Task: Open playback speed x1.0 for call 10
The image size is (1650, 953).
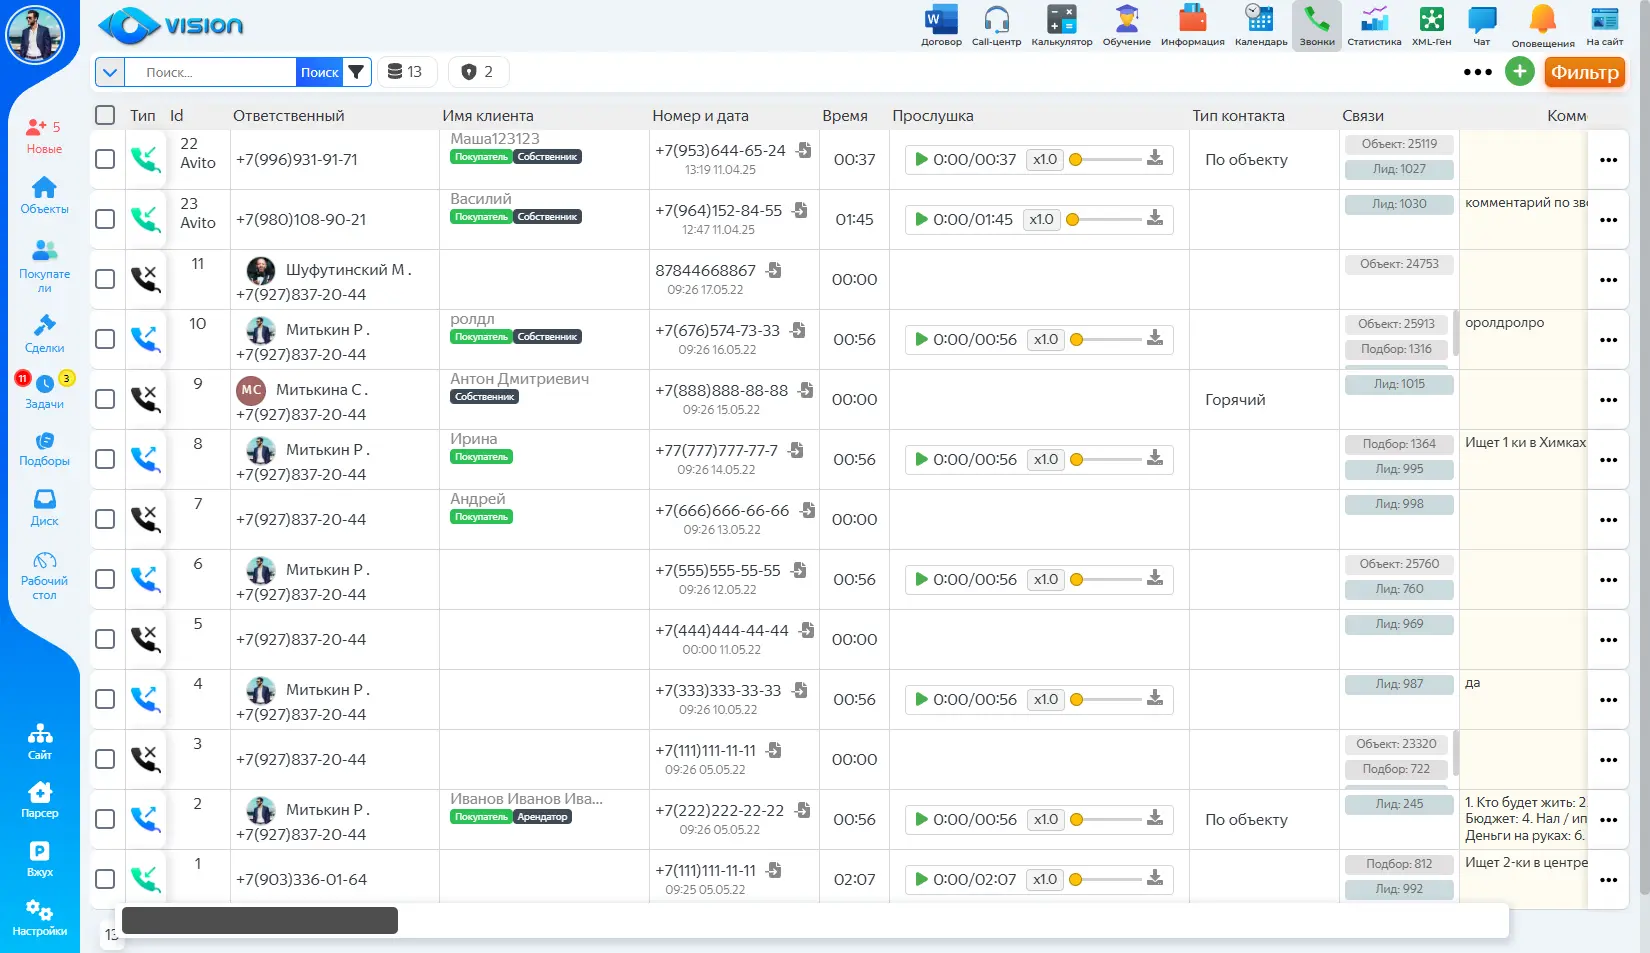Action: 1045,339
